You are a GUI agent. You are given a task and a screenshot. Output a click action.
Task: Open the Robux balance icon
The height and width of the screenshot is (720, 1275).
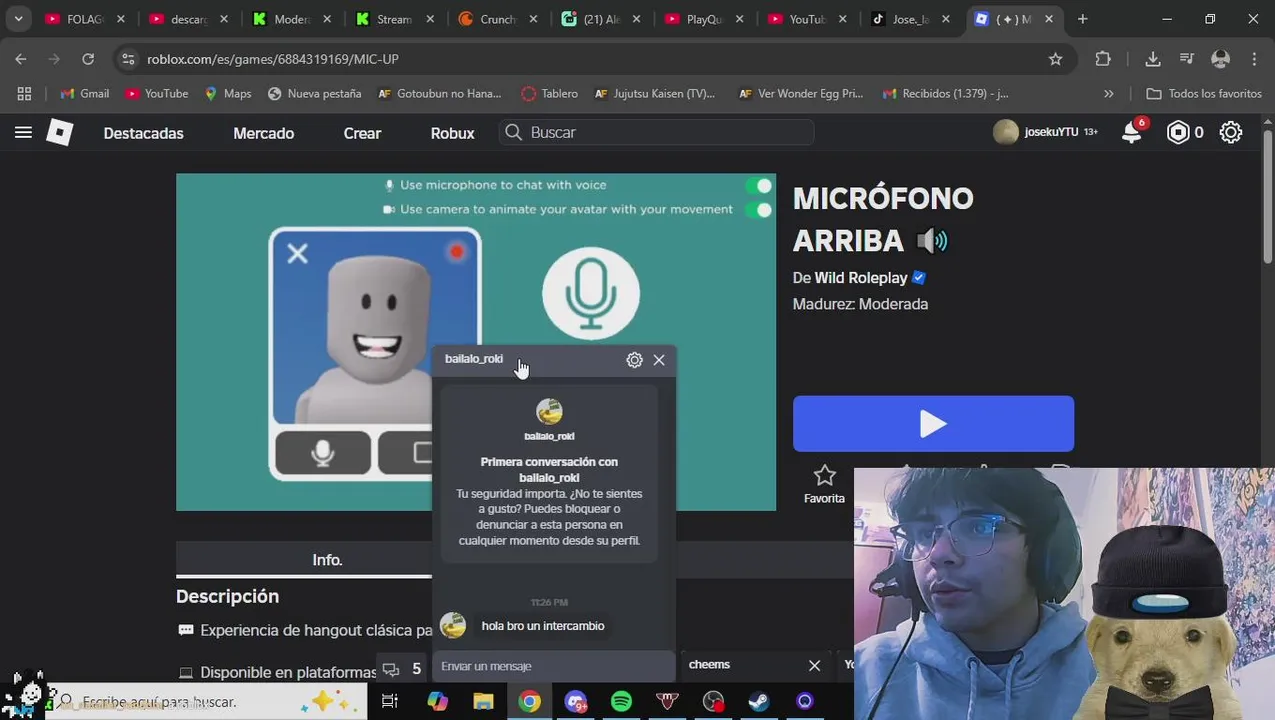tap(1179, 132)
